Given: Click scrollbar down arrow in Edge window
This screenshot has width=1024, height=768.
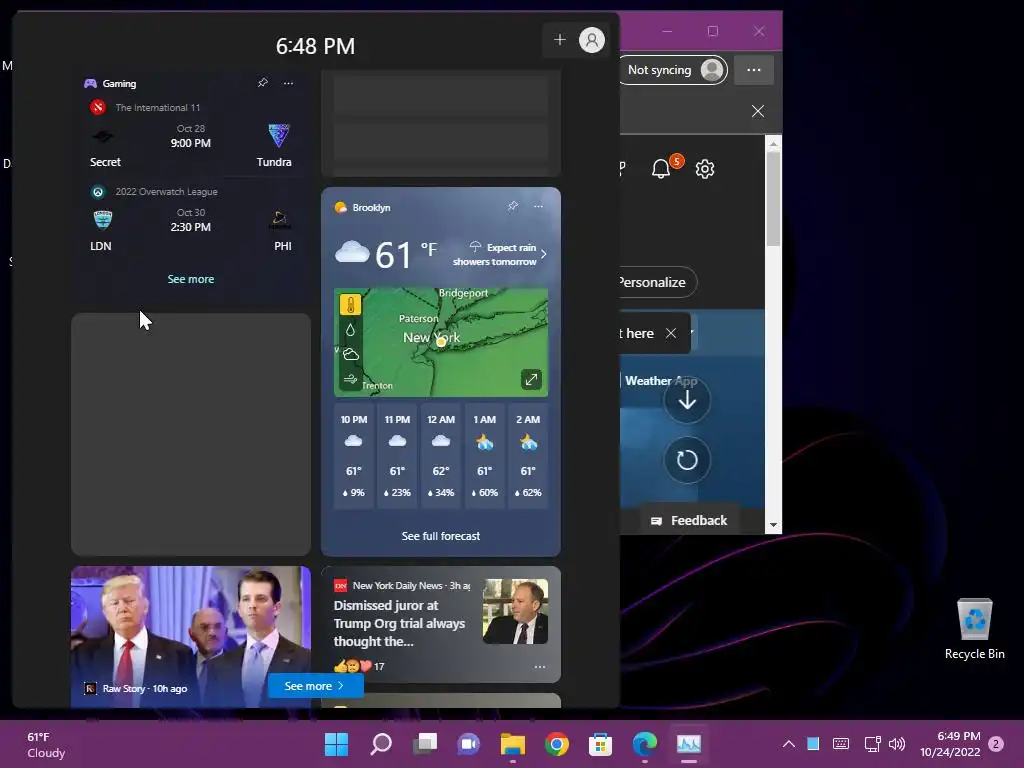Looking at the screenshot, I should [773, 525].
